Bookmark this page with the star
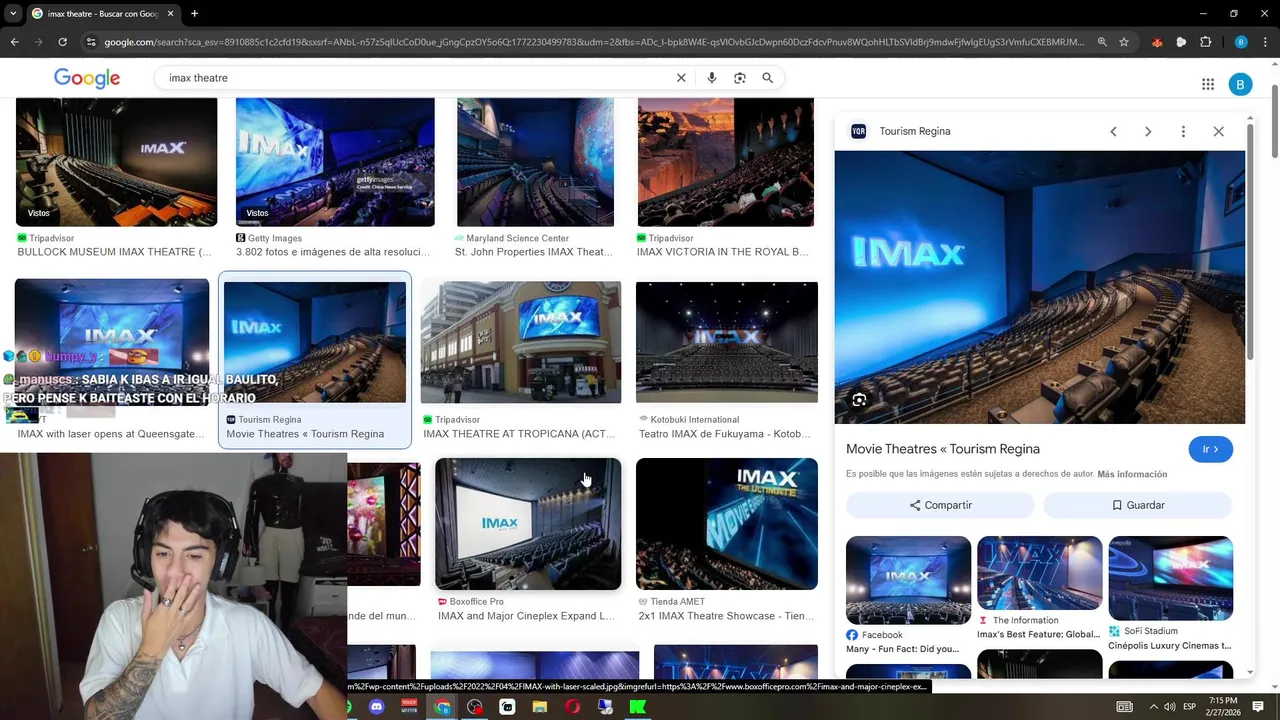The image size is (1280, 720). coord(1124,42)
